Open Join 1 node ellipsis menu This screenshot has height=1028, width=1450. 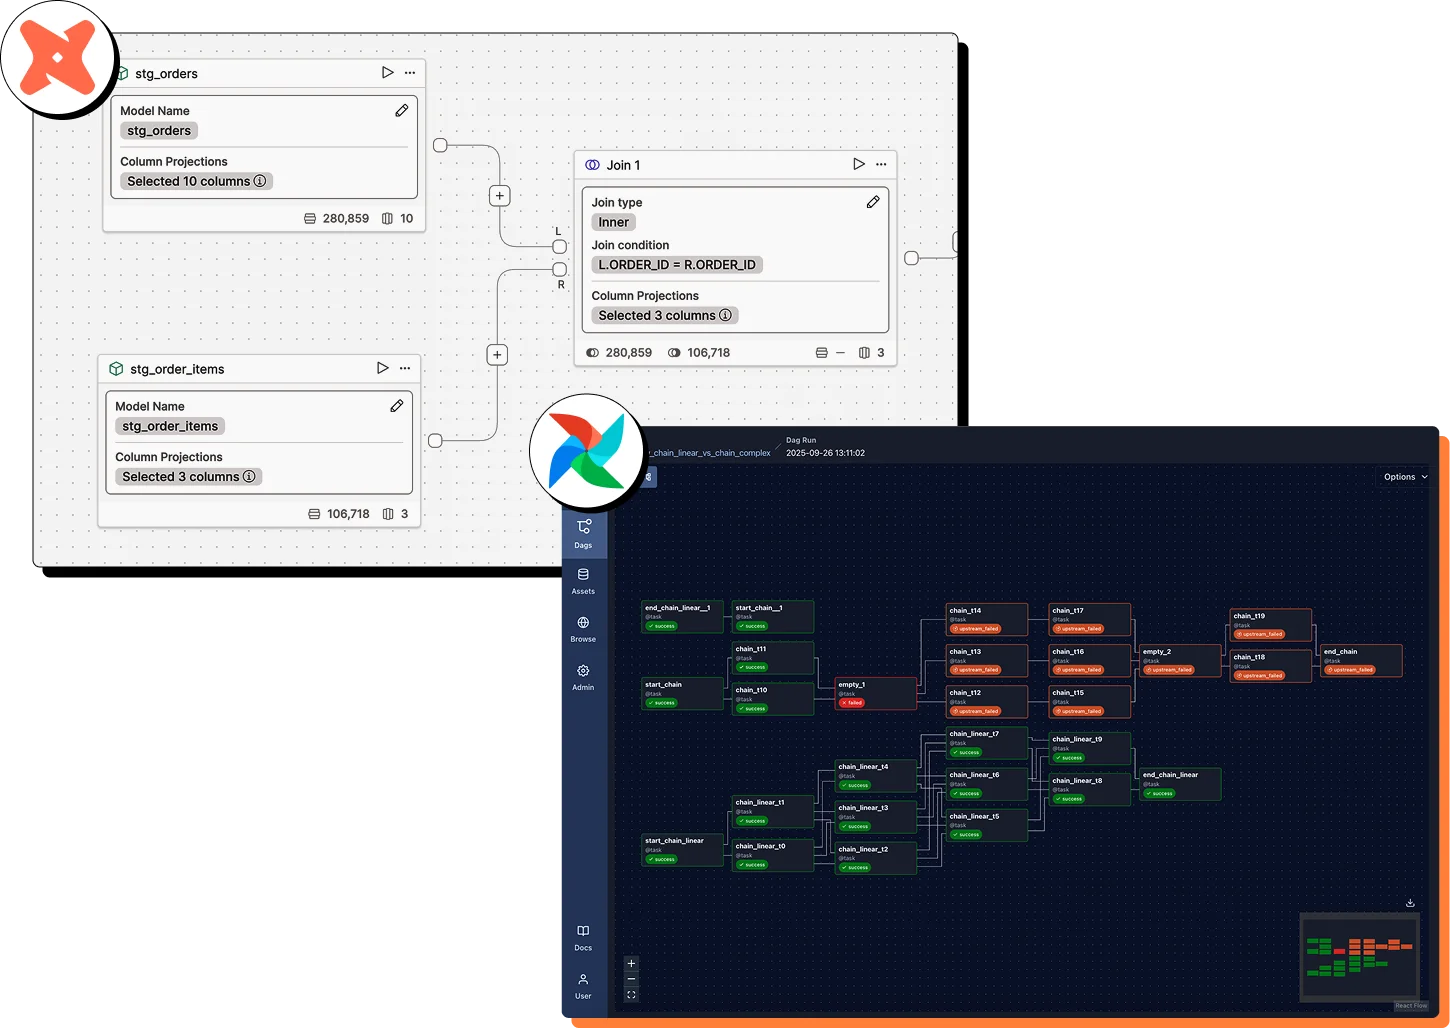[881, 164]
